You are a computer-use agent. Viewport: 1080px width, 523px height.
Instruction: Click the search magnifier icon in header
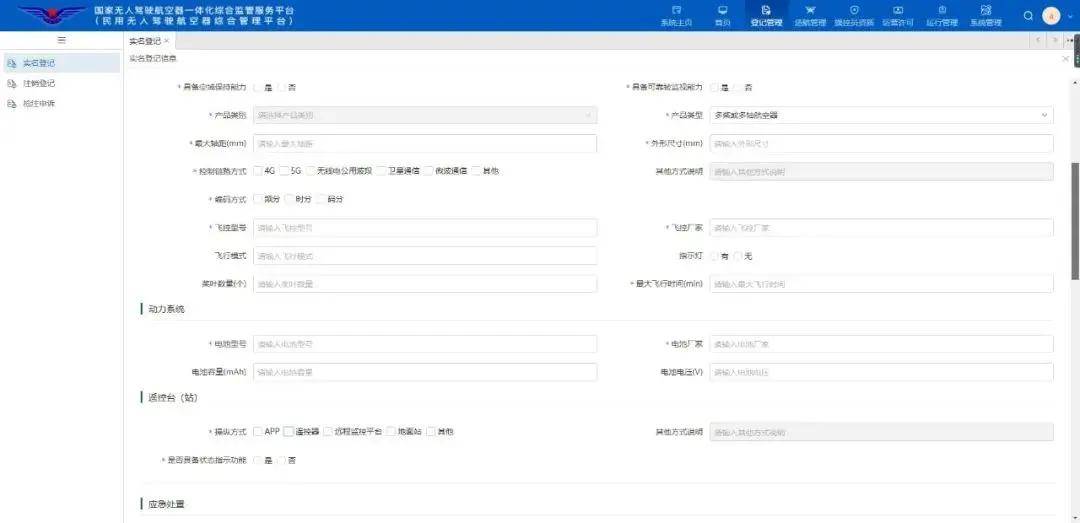pos(1028,15)
